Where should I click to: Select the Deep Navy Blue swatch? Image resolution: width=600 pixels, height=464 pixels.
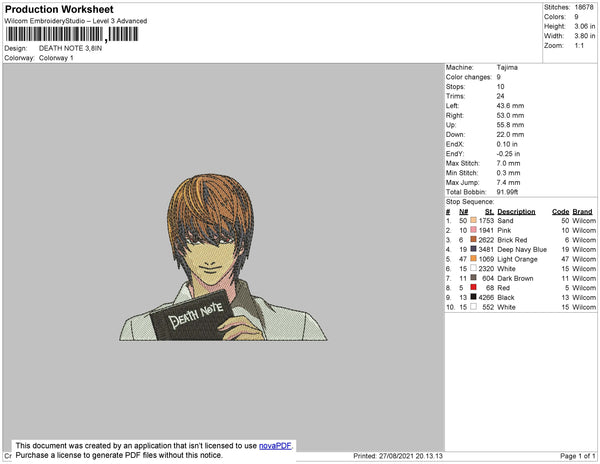tap(473, 249)
